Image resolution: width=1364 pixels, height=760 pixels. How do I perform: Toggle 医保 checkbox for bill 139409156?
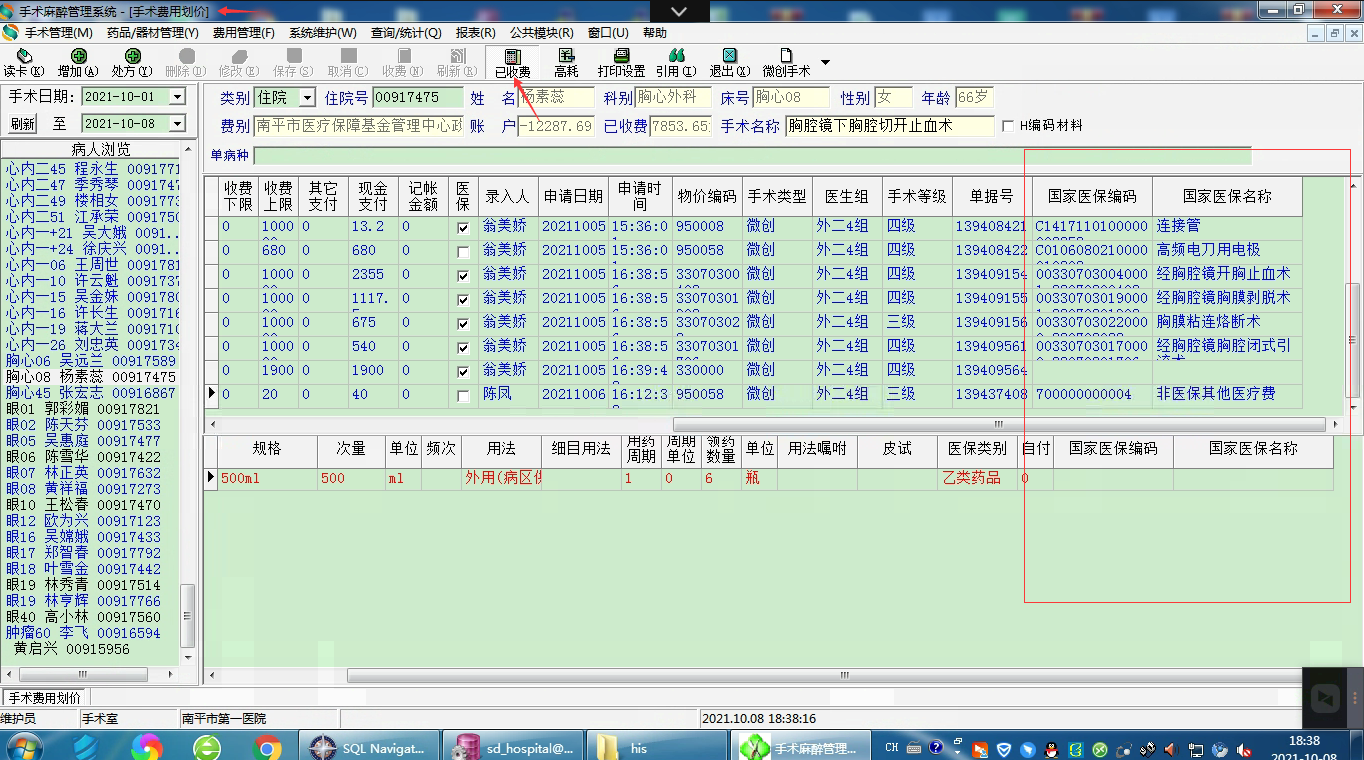point(462,324)
